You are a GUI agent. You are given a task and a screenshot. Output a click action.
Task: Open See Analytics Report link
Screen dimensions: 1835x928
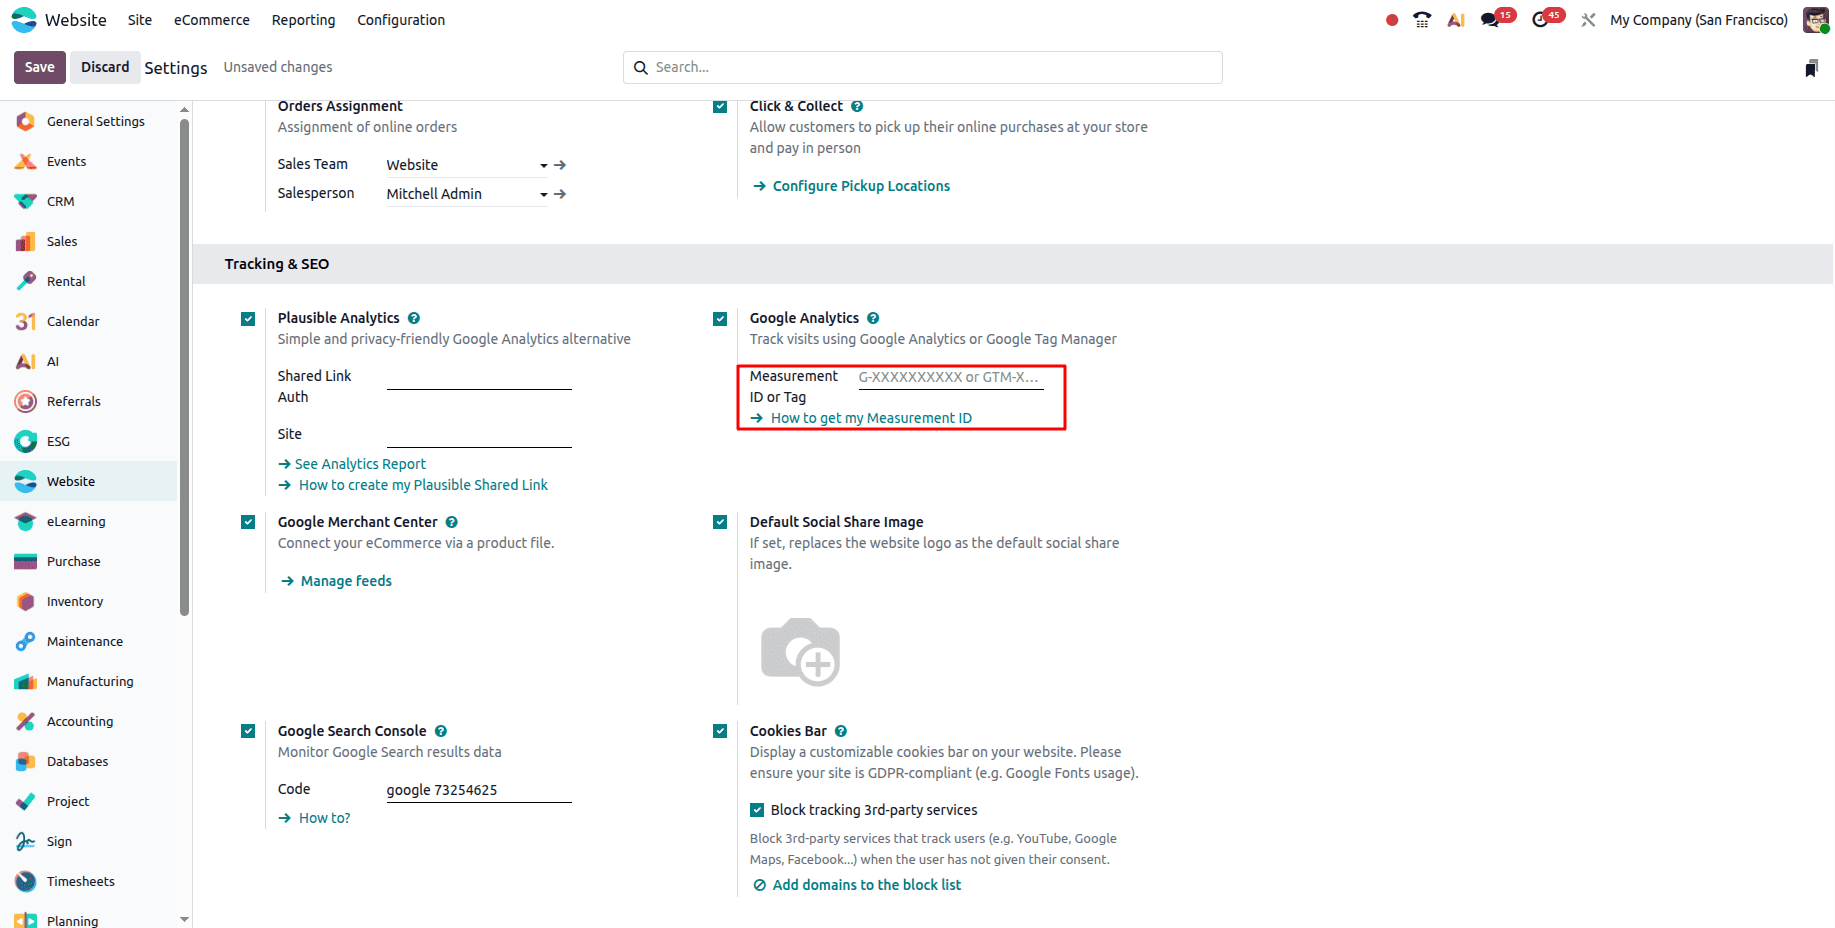352,464
